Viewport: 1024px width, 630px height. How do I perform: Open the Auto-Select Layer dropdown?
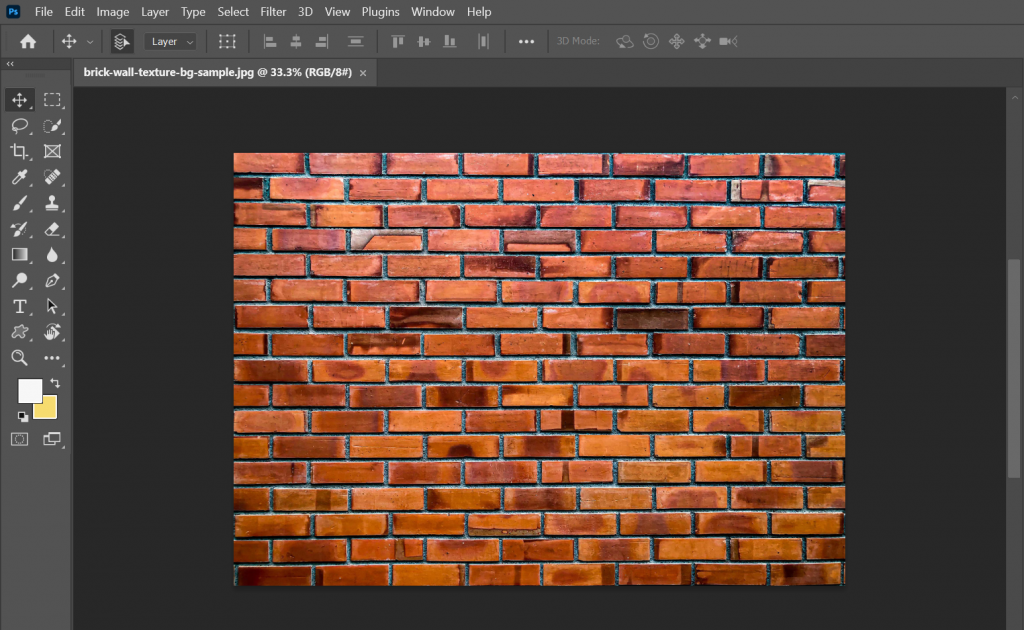pyautogui.click(x=170, y=41)
